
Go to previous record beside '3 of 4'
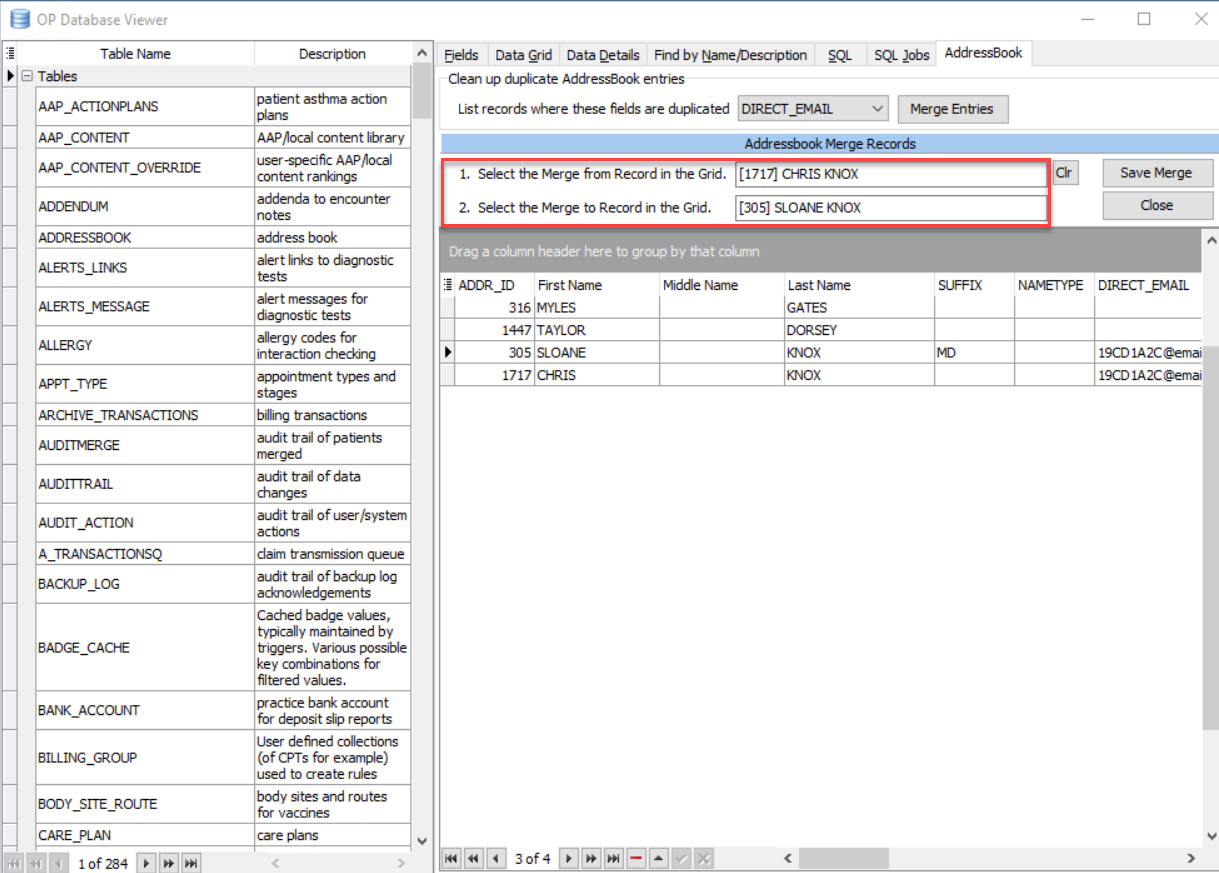click(x=494, y=858)
